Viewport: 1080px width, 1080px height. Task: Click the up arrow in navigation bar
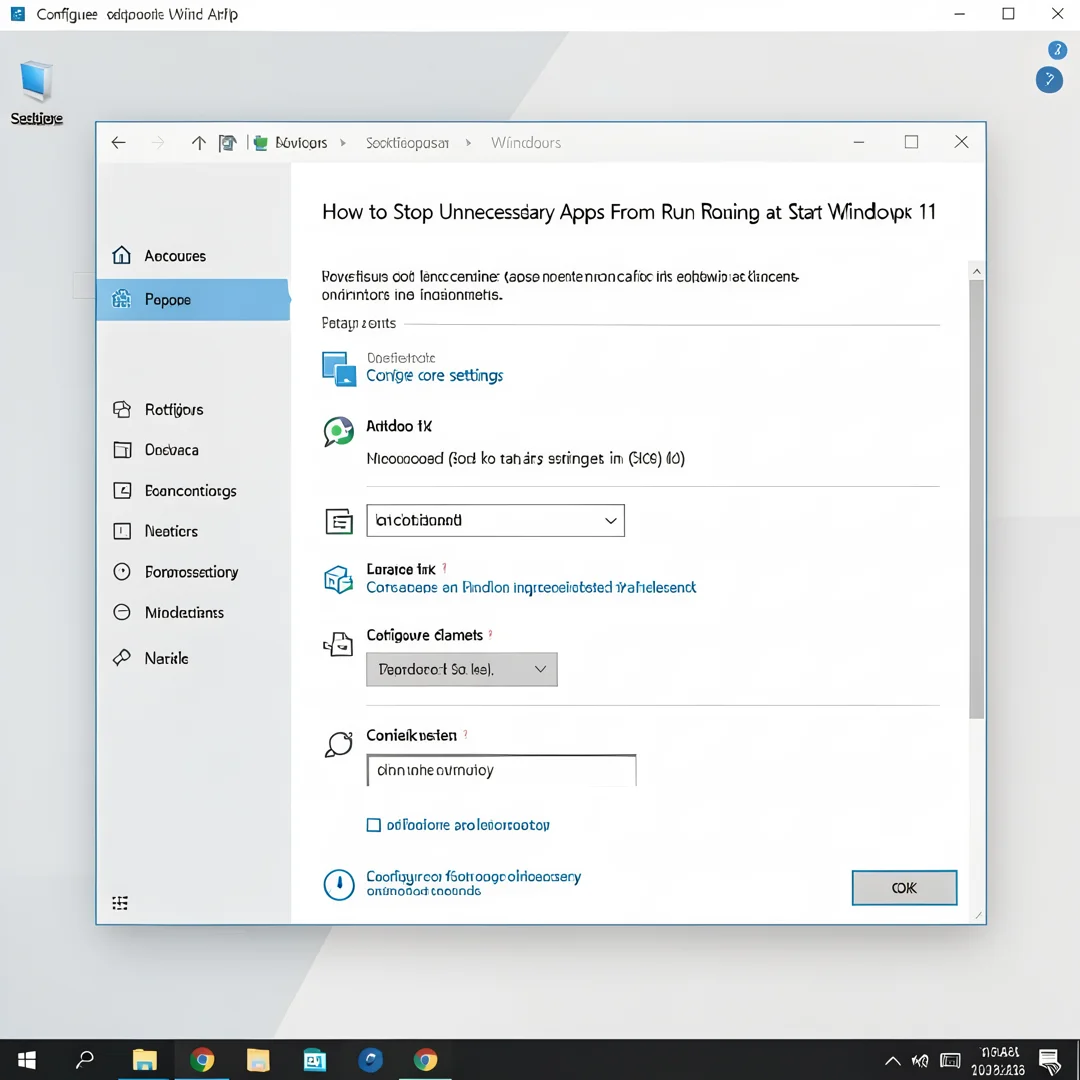tap(198, 143)
